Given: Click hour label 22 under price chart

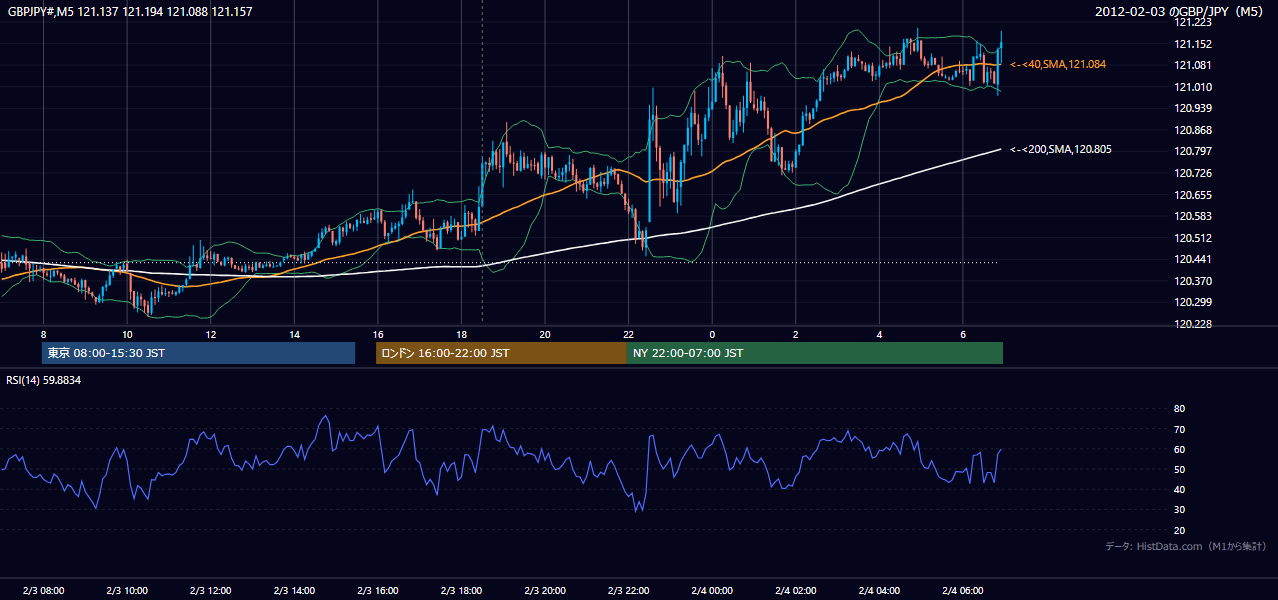Looking at the screenshot, I should (628, 334).
